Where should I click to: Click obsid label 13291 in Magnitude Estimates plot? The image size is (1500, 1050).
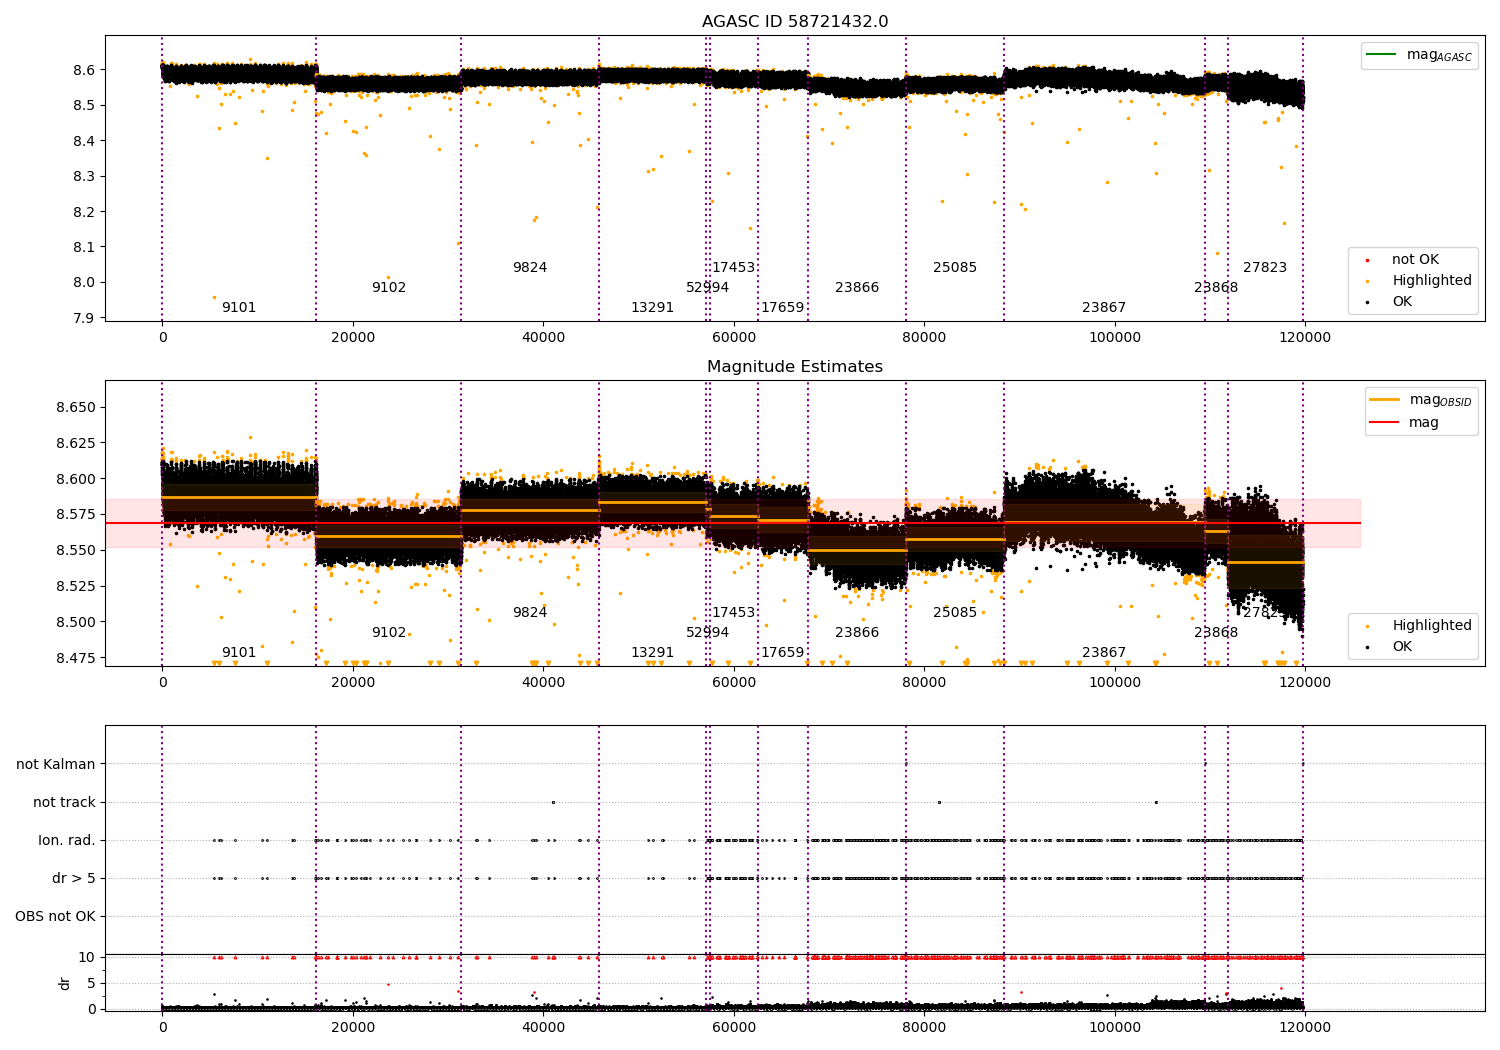coord(652,653)
